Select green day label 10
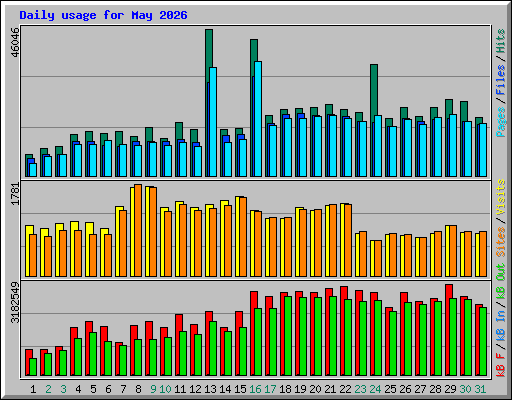The width and height of the screenshot is (512, 400). click(165, 389)
